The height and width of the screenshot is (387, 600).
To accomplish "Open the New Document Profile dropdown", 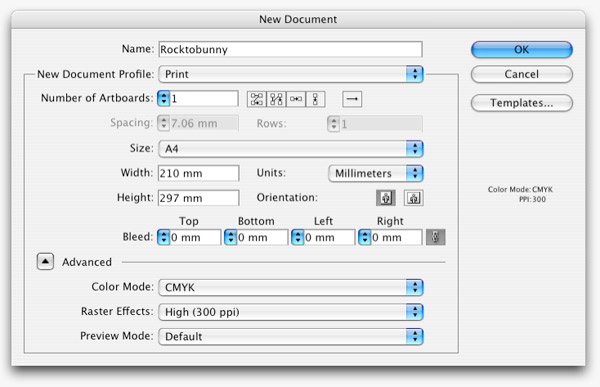I will (290, 74).
